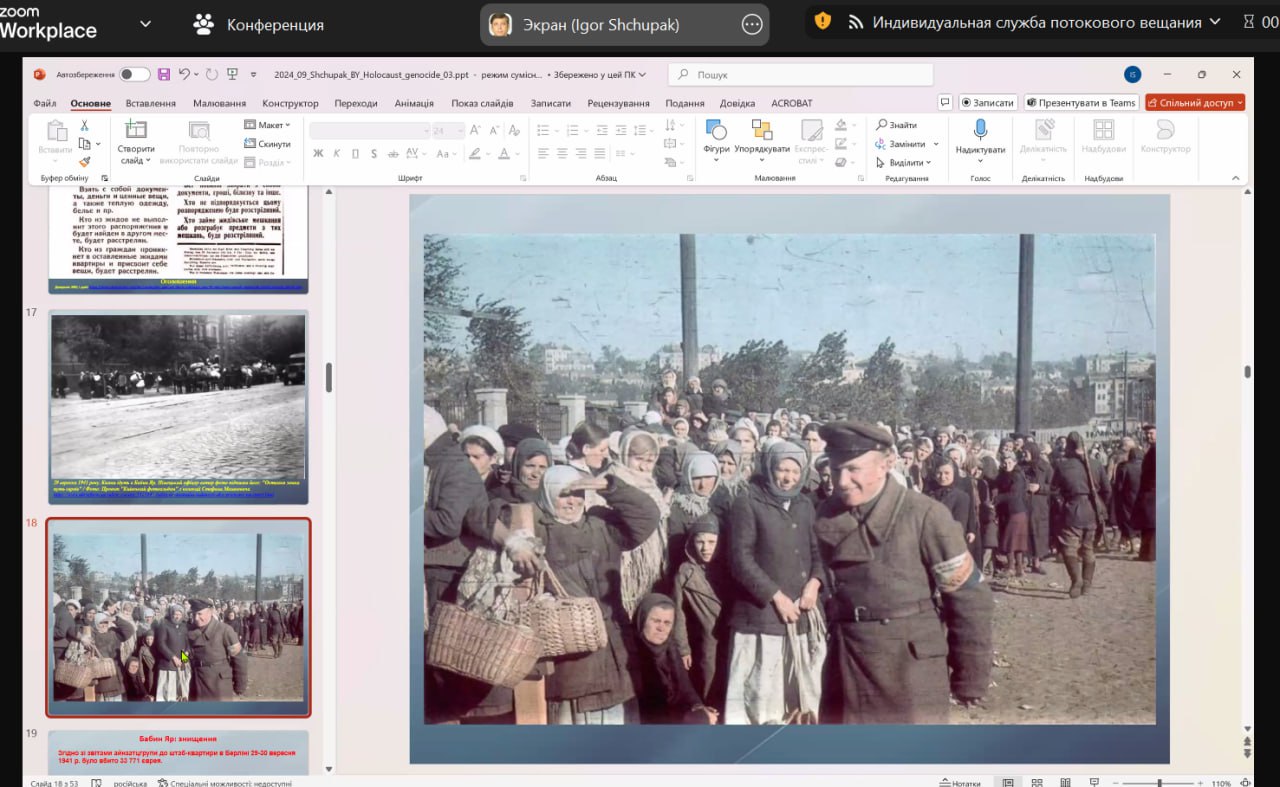1280x787 pixels.
Task: Open more options ellipsis on Экран tab
Action: pos(752,25)
